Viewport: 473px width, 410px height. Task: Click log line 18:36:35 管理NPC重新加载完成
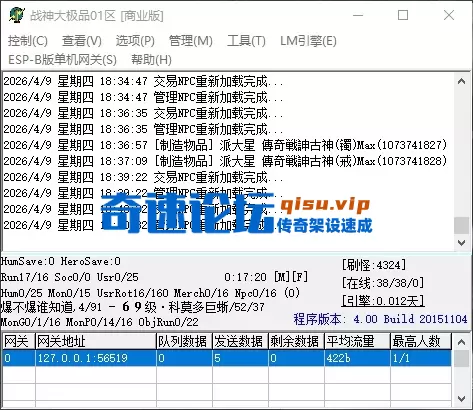[x=143, y=129]
